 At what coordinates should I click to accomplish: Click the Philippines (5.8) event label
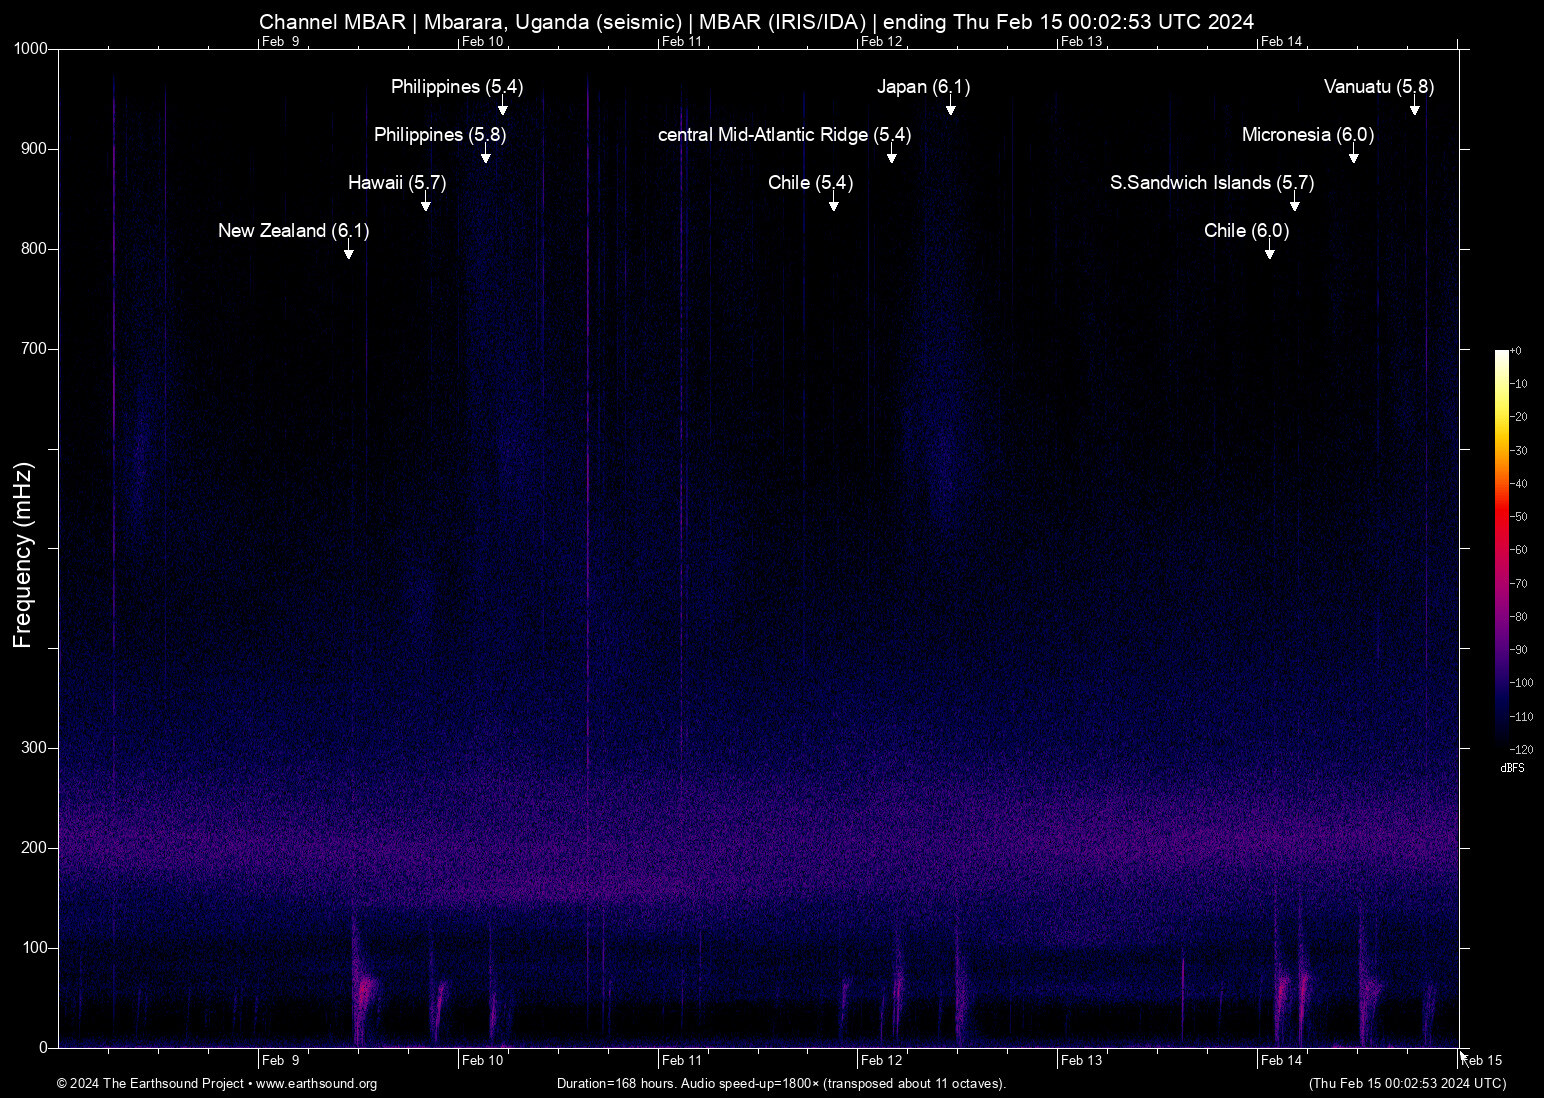[438, 135]
